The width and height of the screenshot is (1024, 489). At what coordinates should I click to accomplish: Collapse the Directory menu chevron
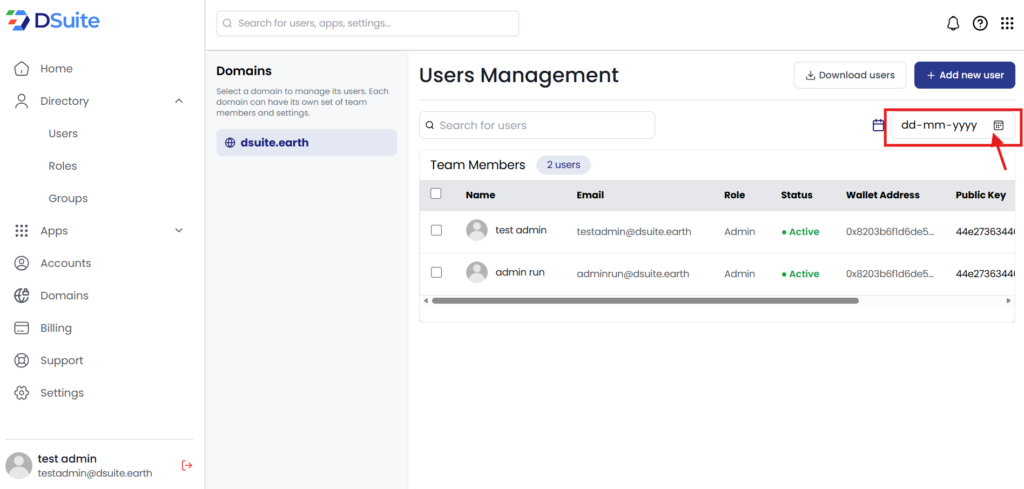[x=179, y=101]
